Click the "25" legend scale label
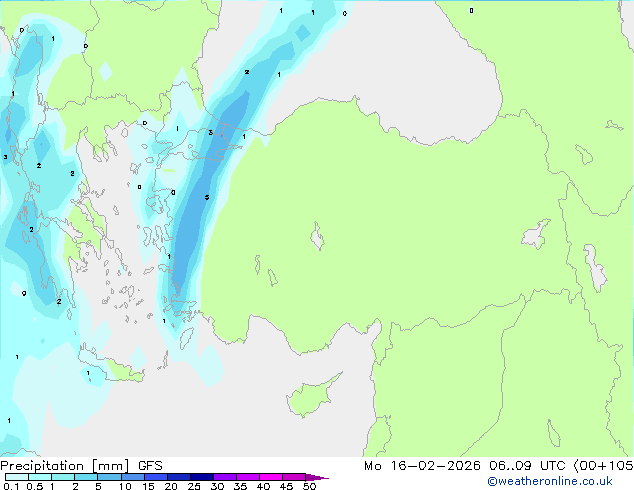 click(194, 486)
